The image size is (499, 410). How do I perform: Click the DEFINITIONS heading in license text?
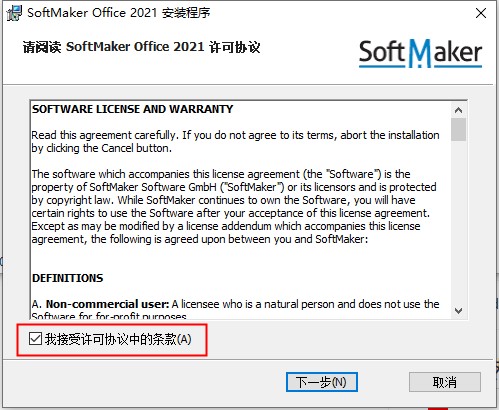click(68, 278)
